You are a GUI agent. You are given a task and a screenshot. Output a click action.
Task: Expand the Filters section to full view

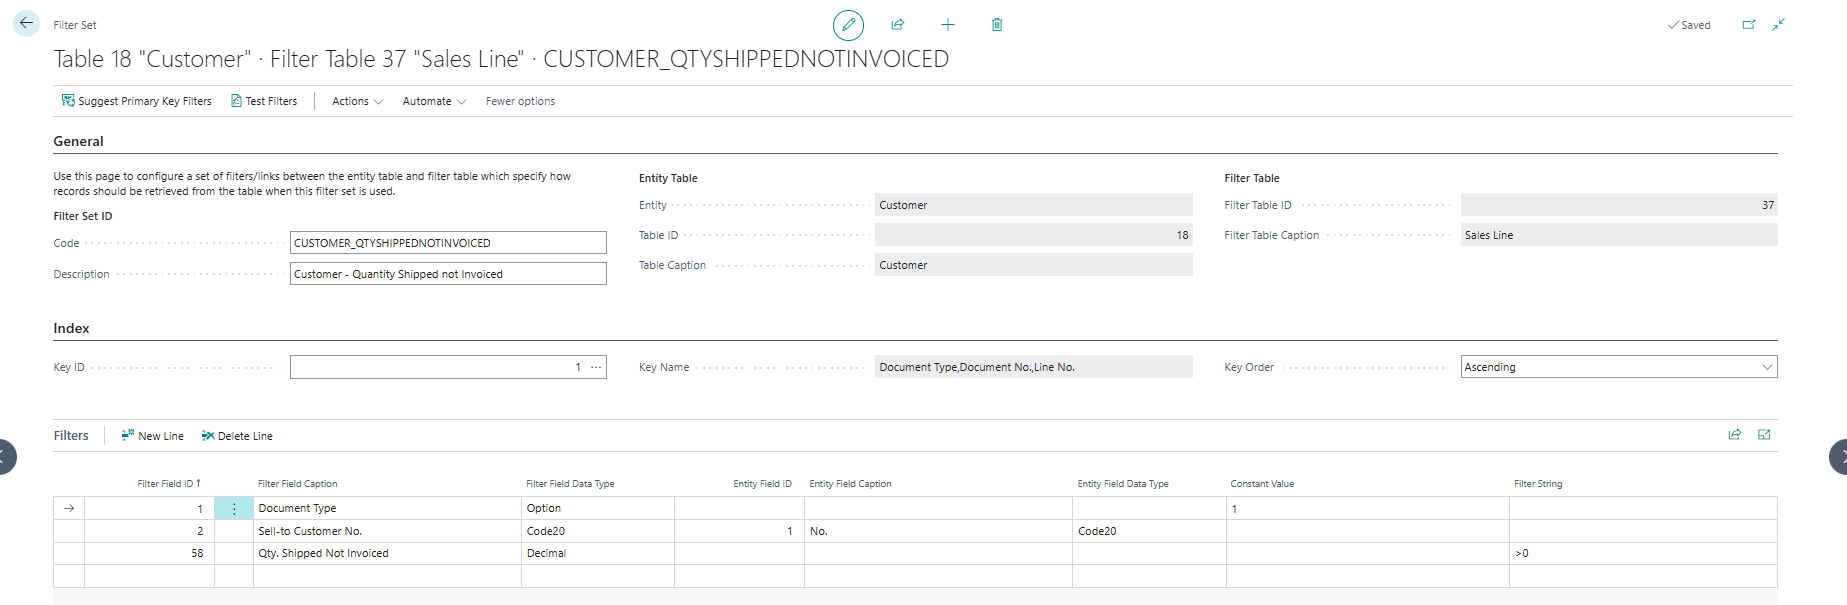point(1764,435)
